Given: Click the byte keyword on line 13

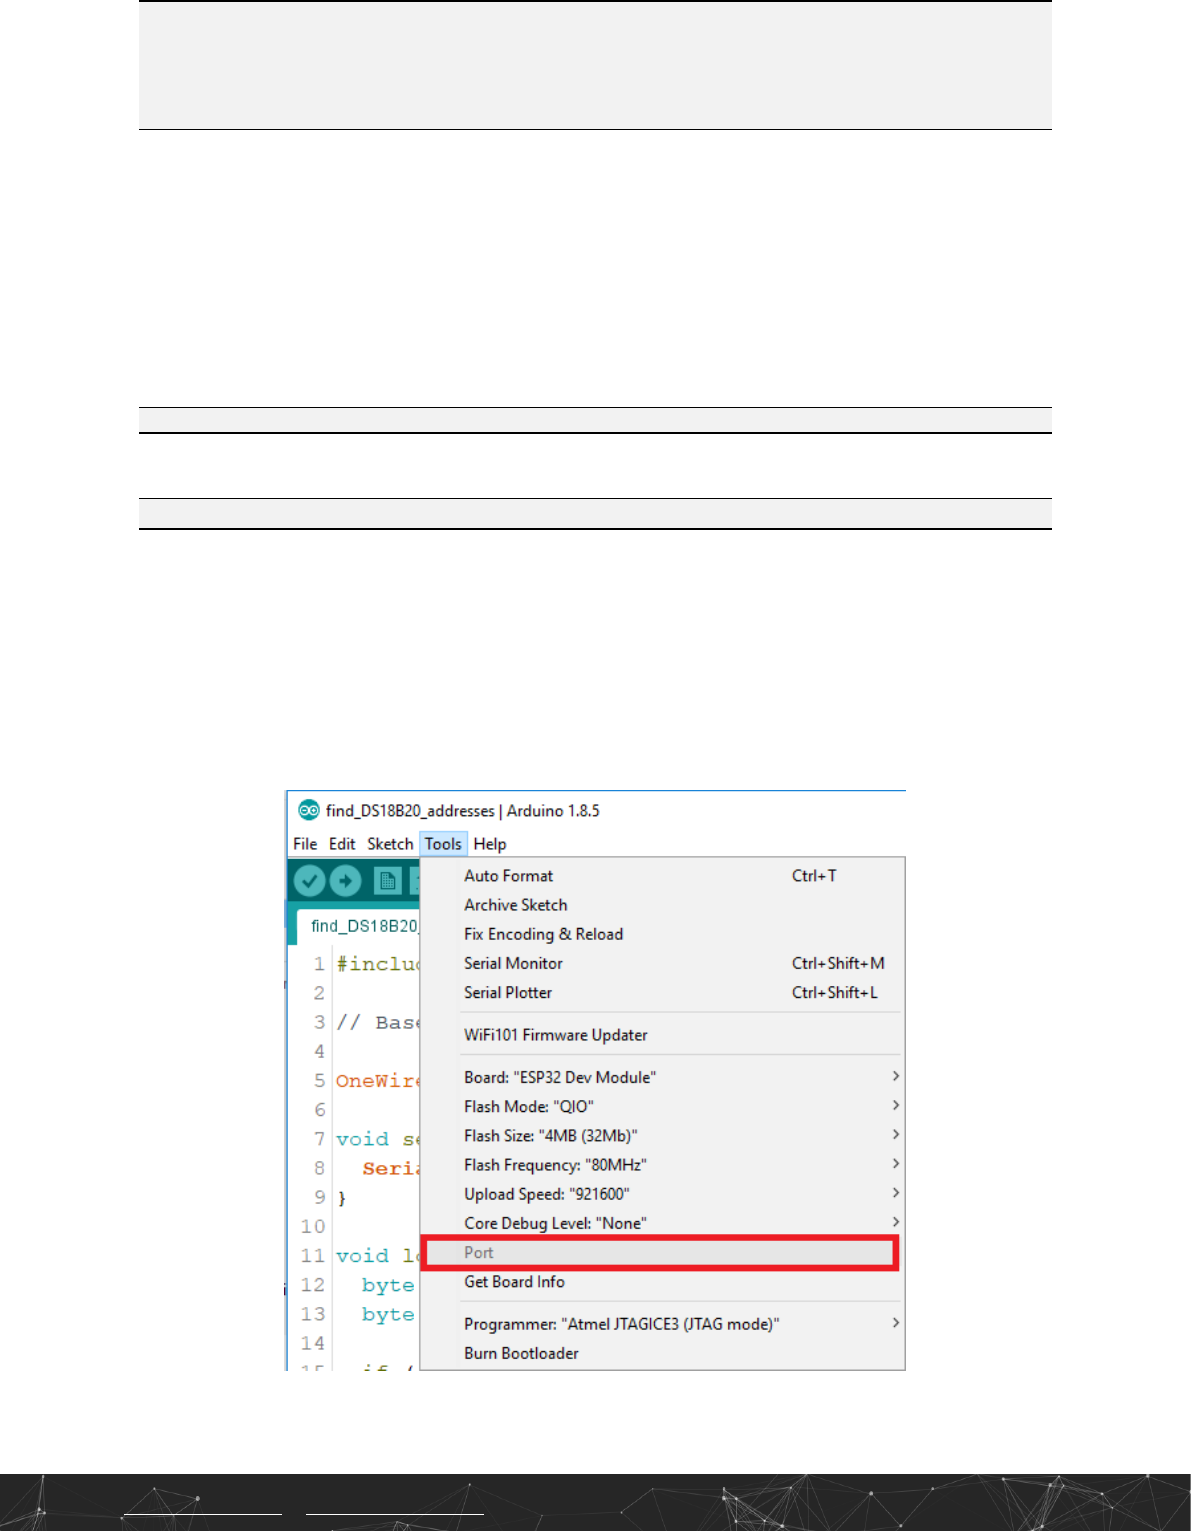Looking at the screenshot, I should coord(388,1314).
